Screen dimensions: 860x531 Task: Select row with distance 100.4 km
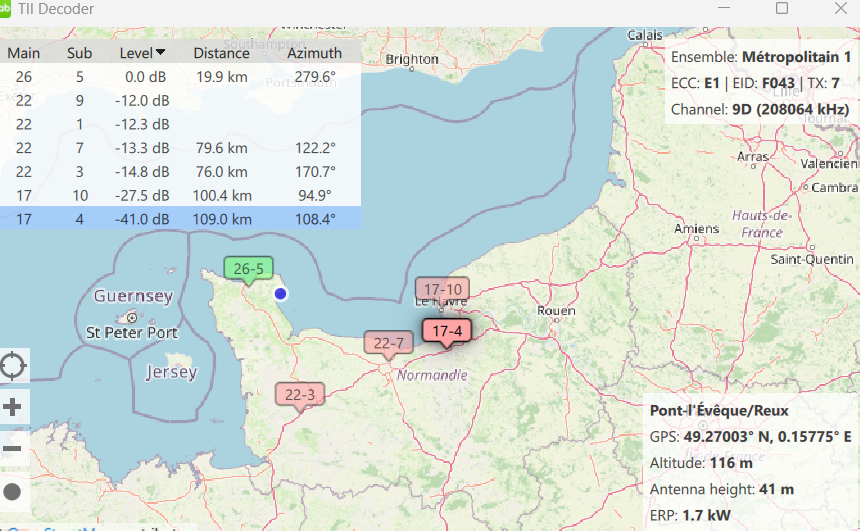pos(180,195)
